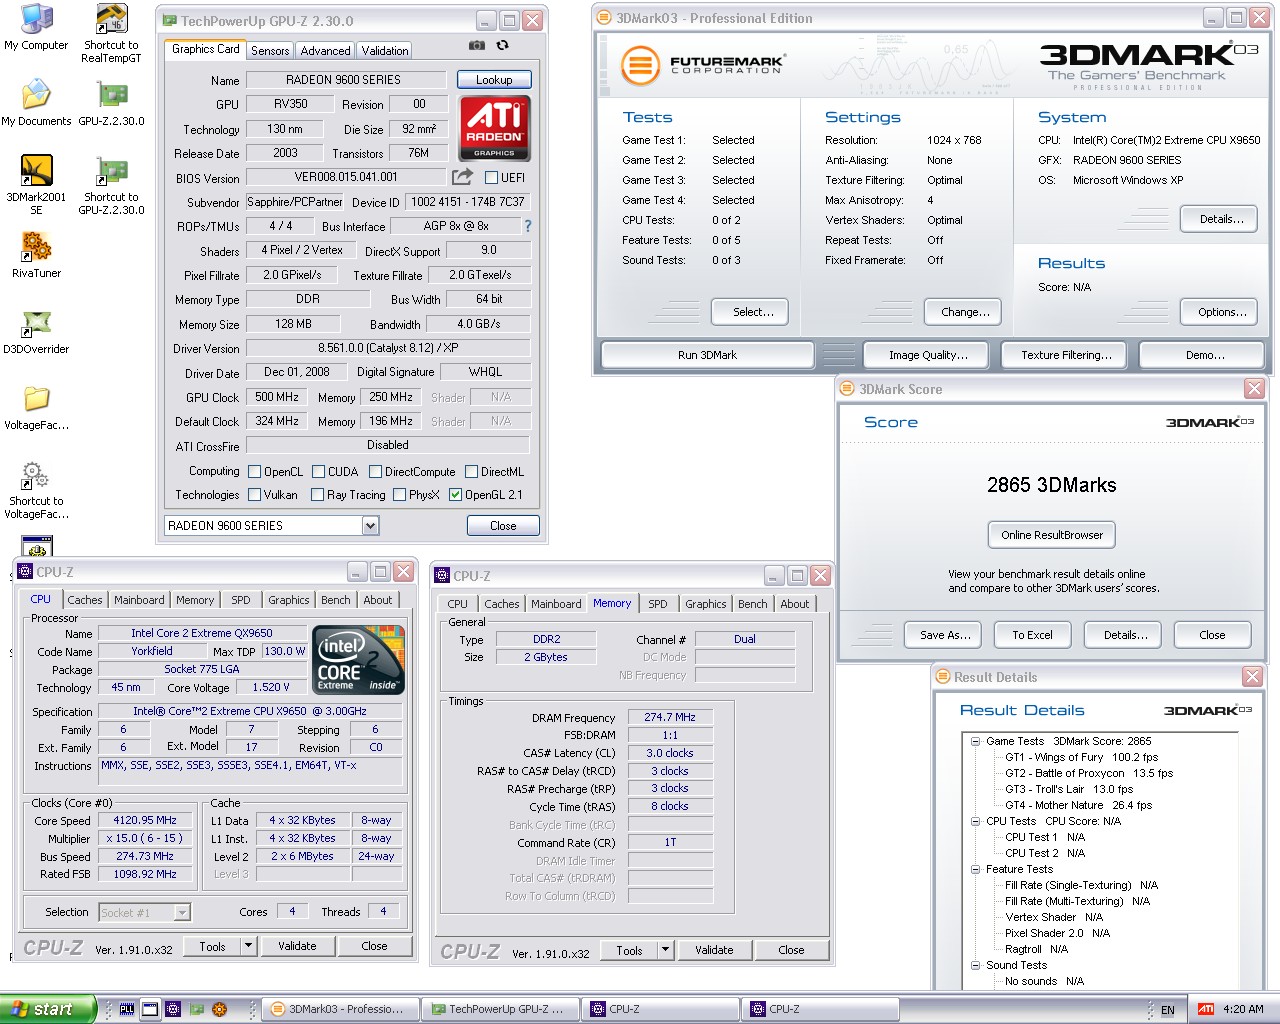Toggle the OpenCL checkbox
Viewport: 1280px width, 1024px height.
click(255, 472)
